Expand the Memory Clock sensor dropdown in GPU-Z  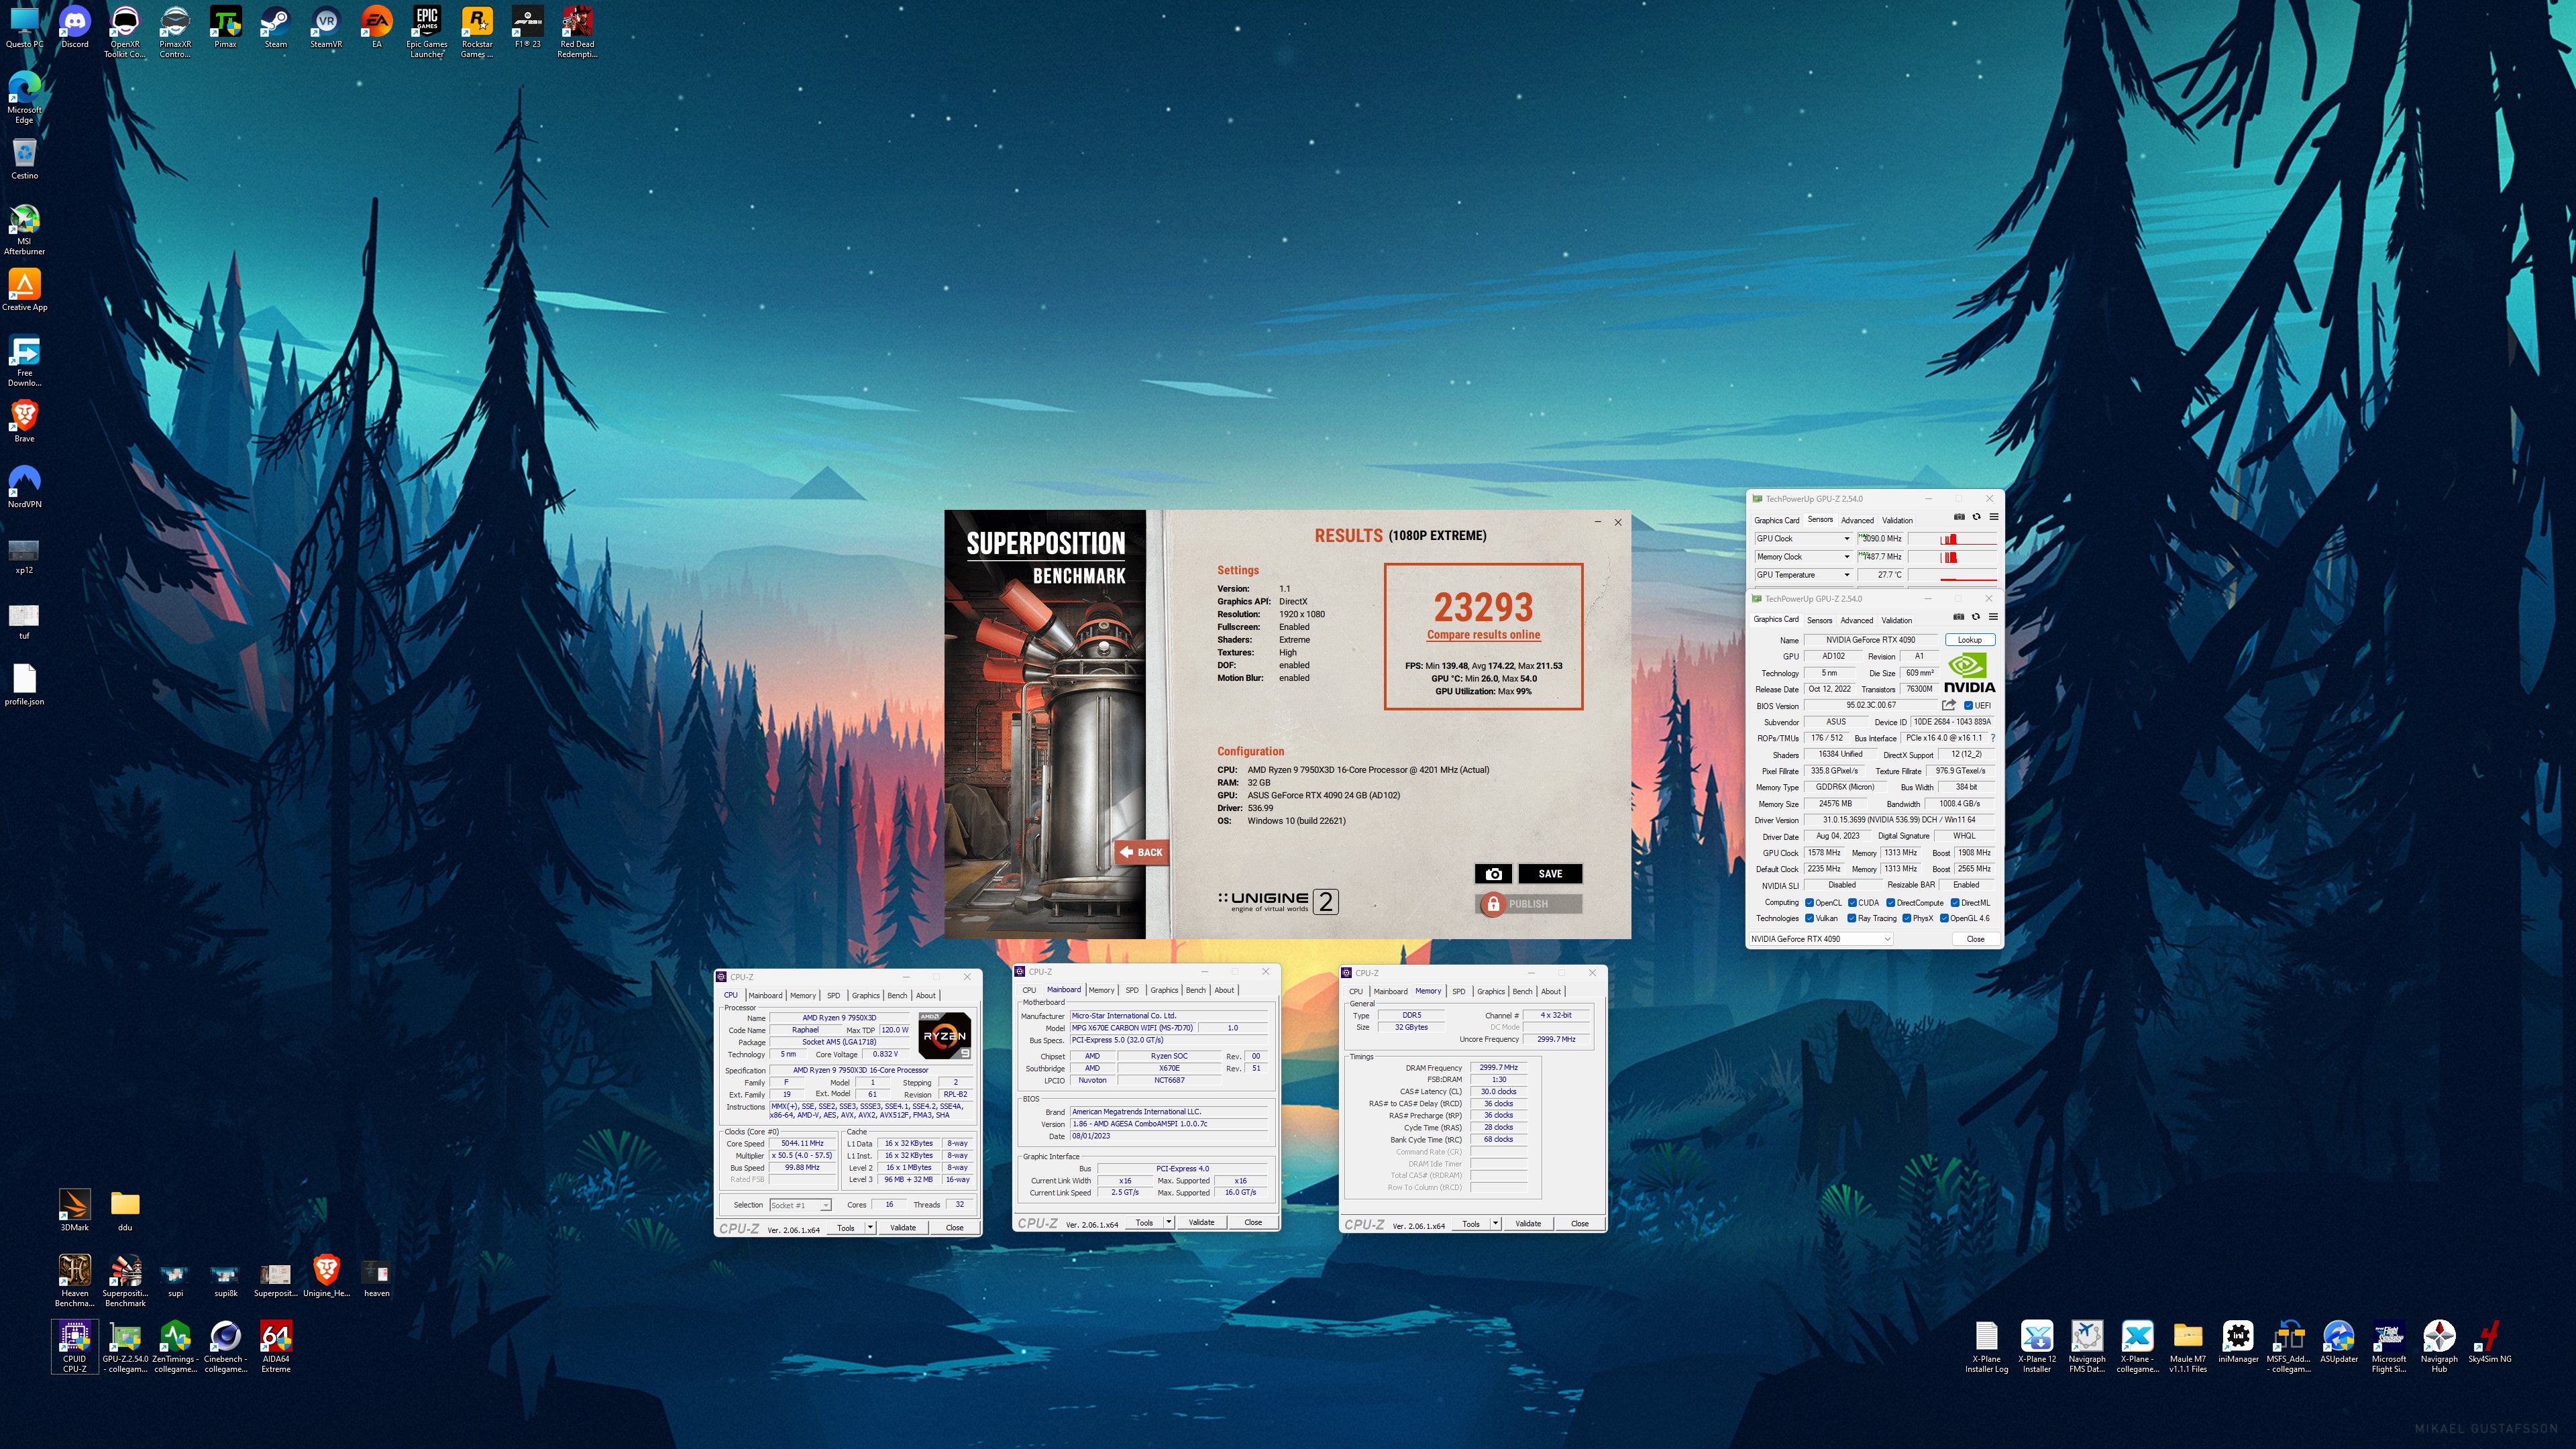1846,557
